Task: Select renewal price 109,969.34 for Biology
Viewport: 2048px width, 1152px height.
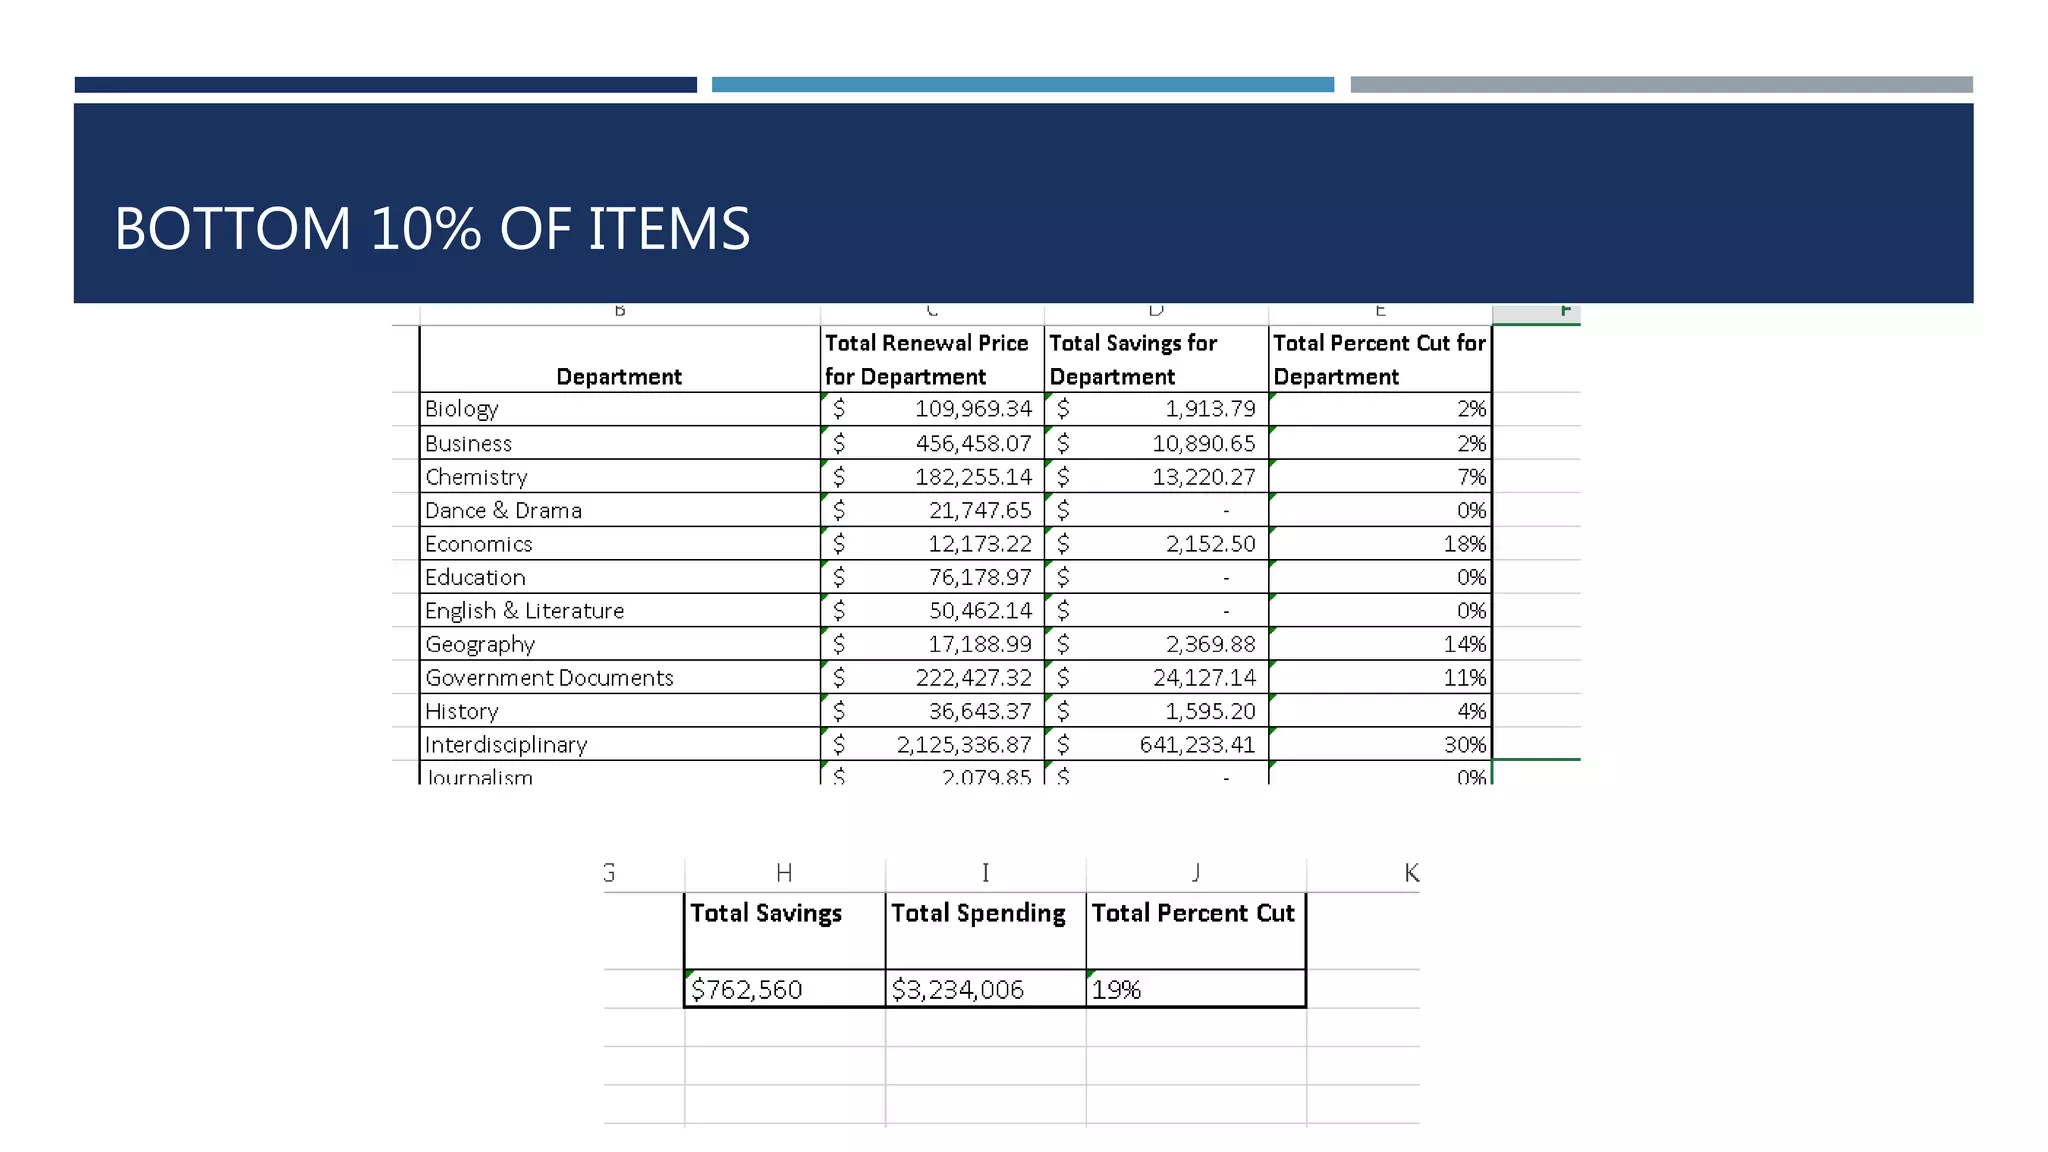Action: (x=932, y=409)
